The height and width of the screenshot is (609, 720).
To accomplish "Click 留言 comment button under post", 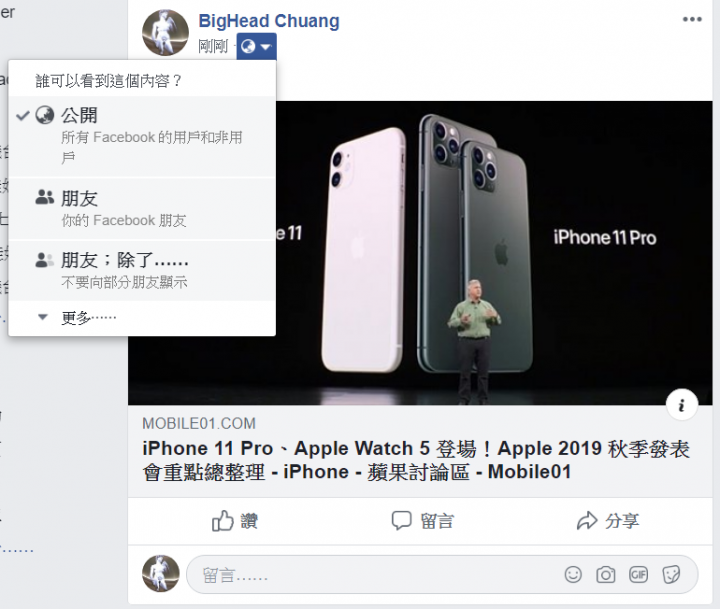I will [x=422, y=521].
